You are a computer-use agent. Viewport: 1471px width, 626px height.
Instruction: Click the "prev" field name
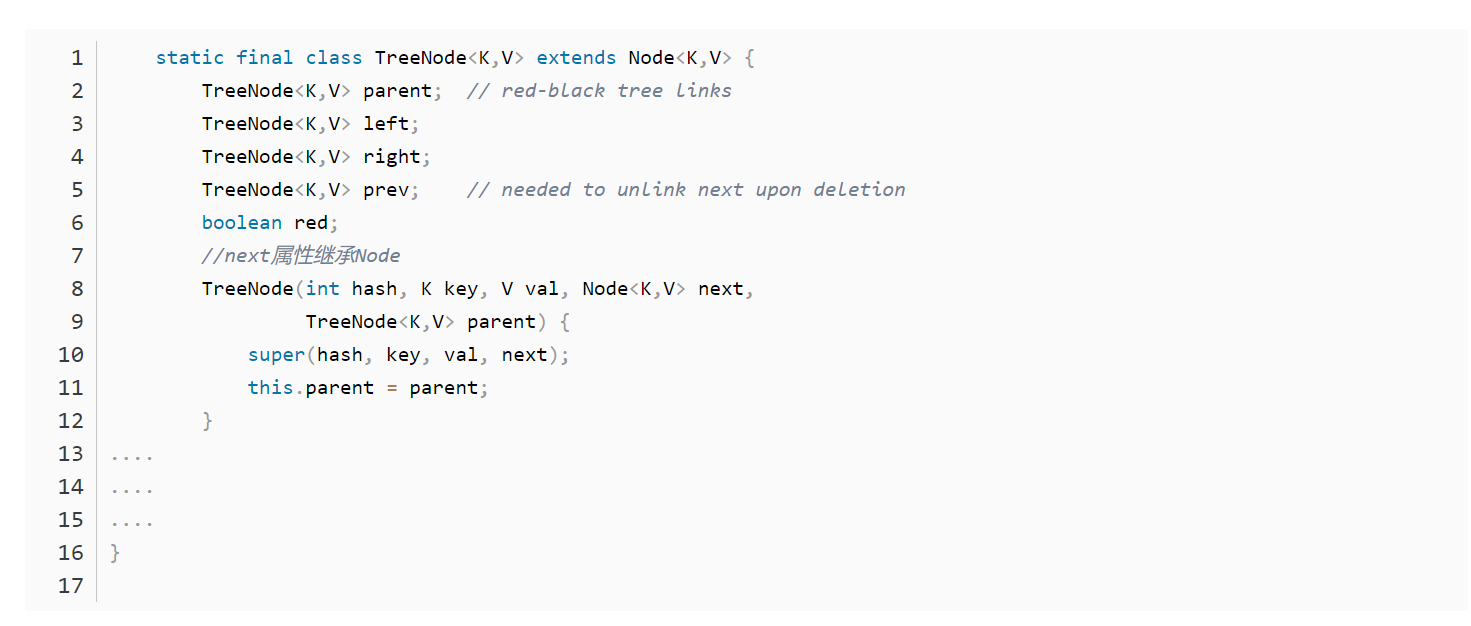pyautogui.click(x=386, y=190)
